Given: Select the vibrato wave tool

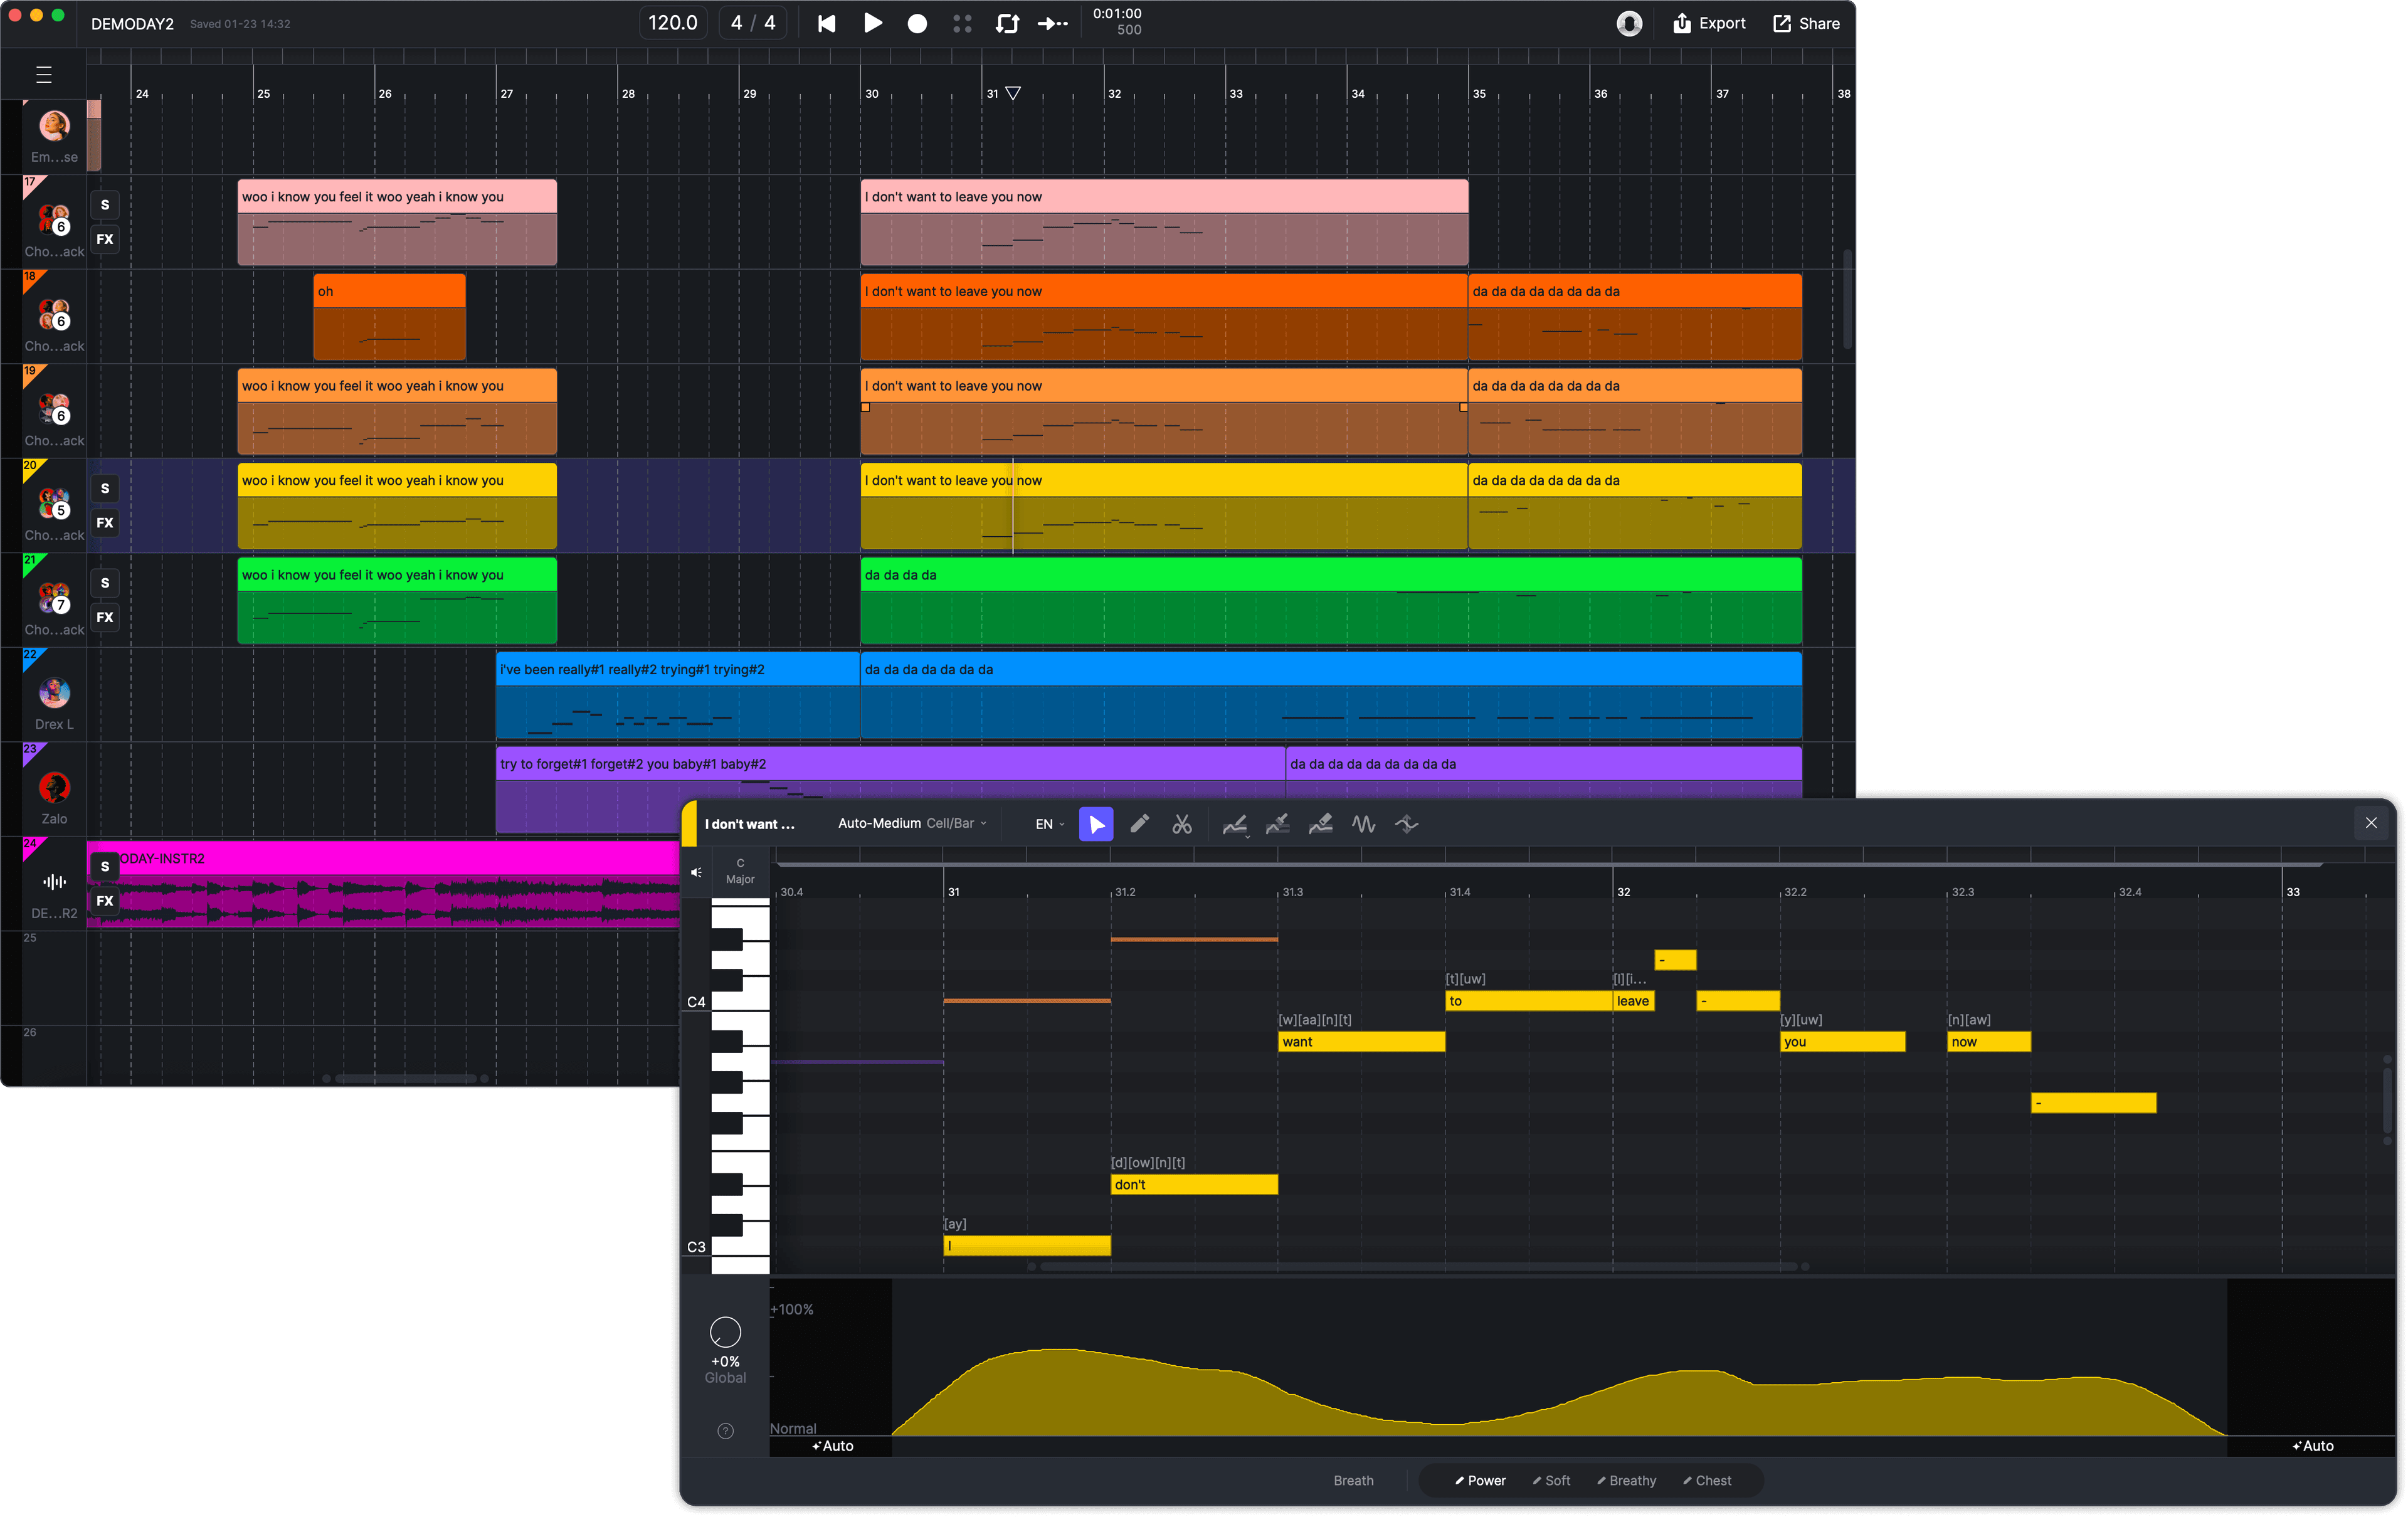Looking at the screenshot, I should pos(1364,824).
